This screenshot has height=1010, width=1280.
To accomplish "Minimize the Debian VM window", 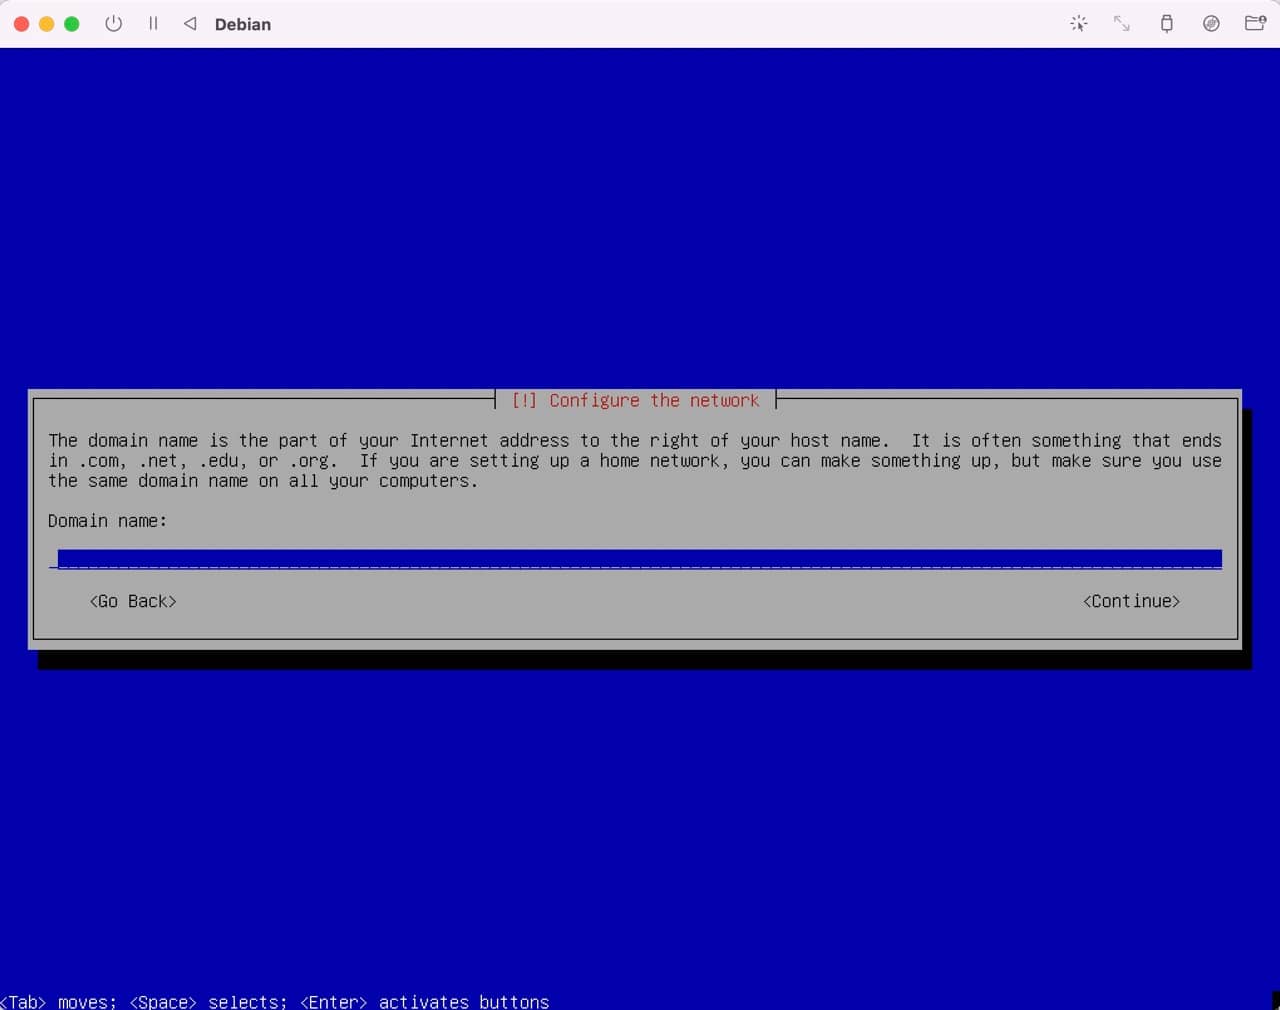I will point(46,24).
